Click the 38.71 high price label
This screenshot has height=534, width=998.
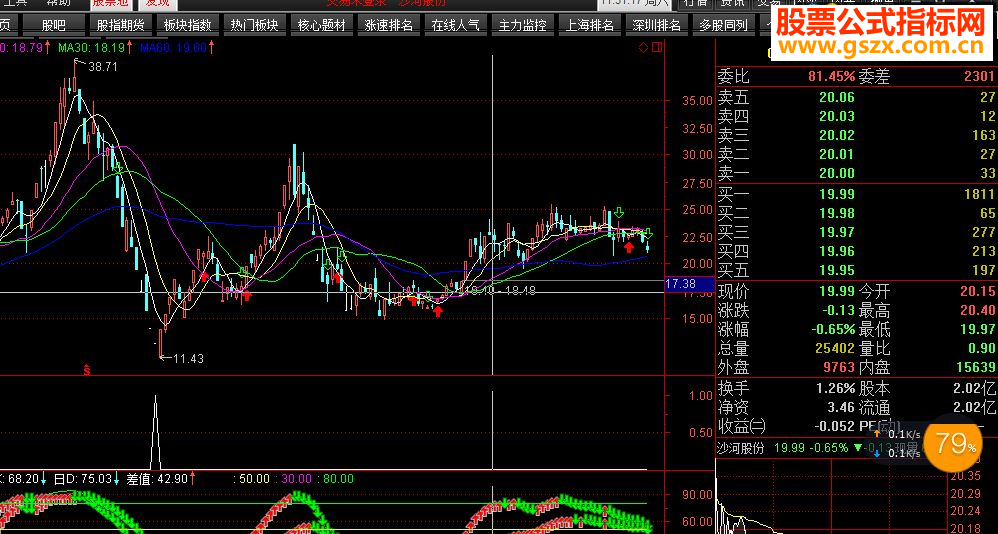[x=102, y=66]
